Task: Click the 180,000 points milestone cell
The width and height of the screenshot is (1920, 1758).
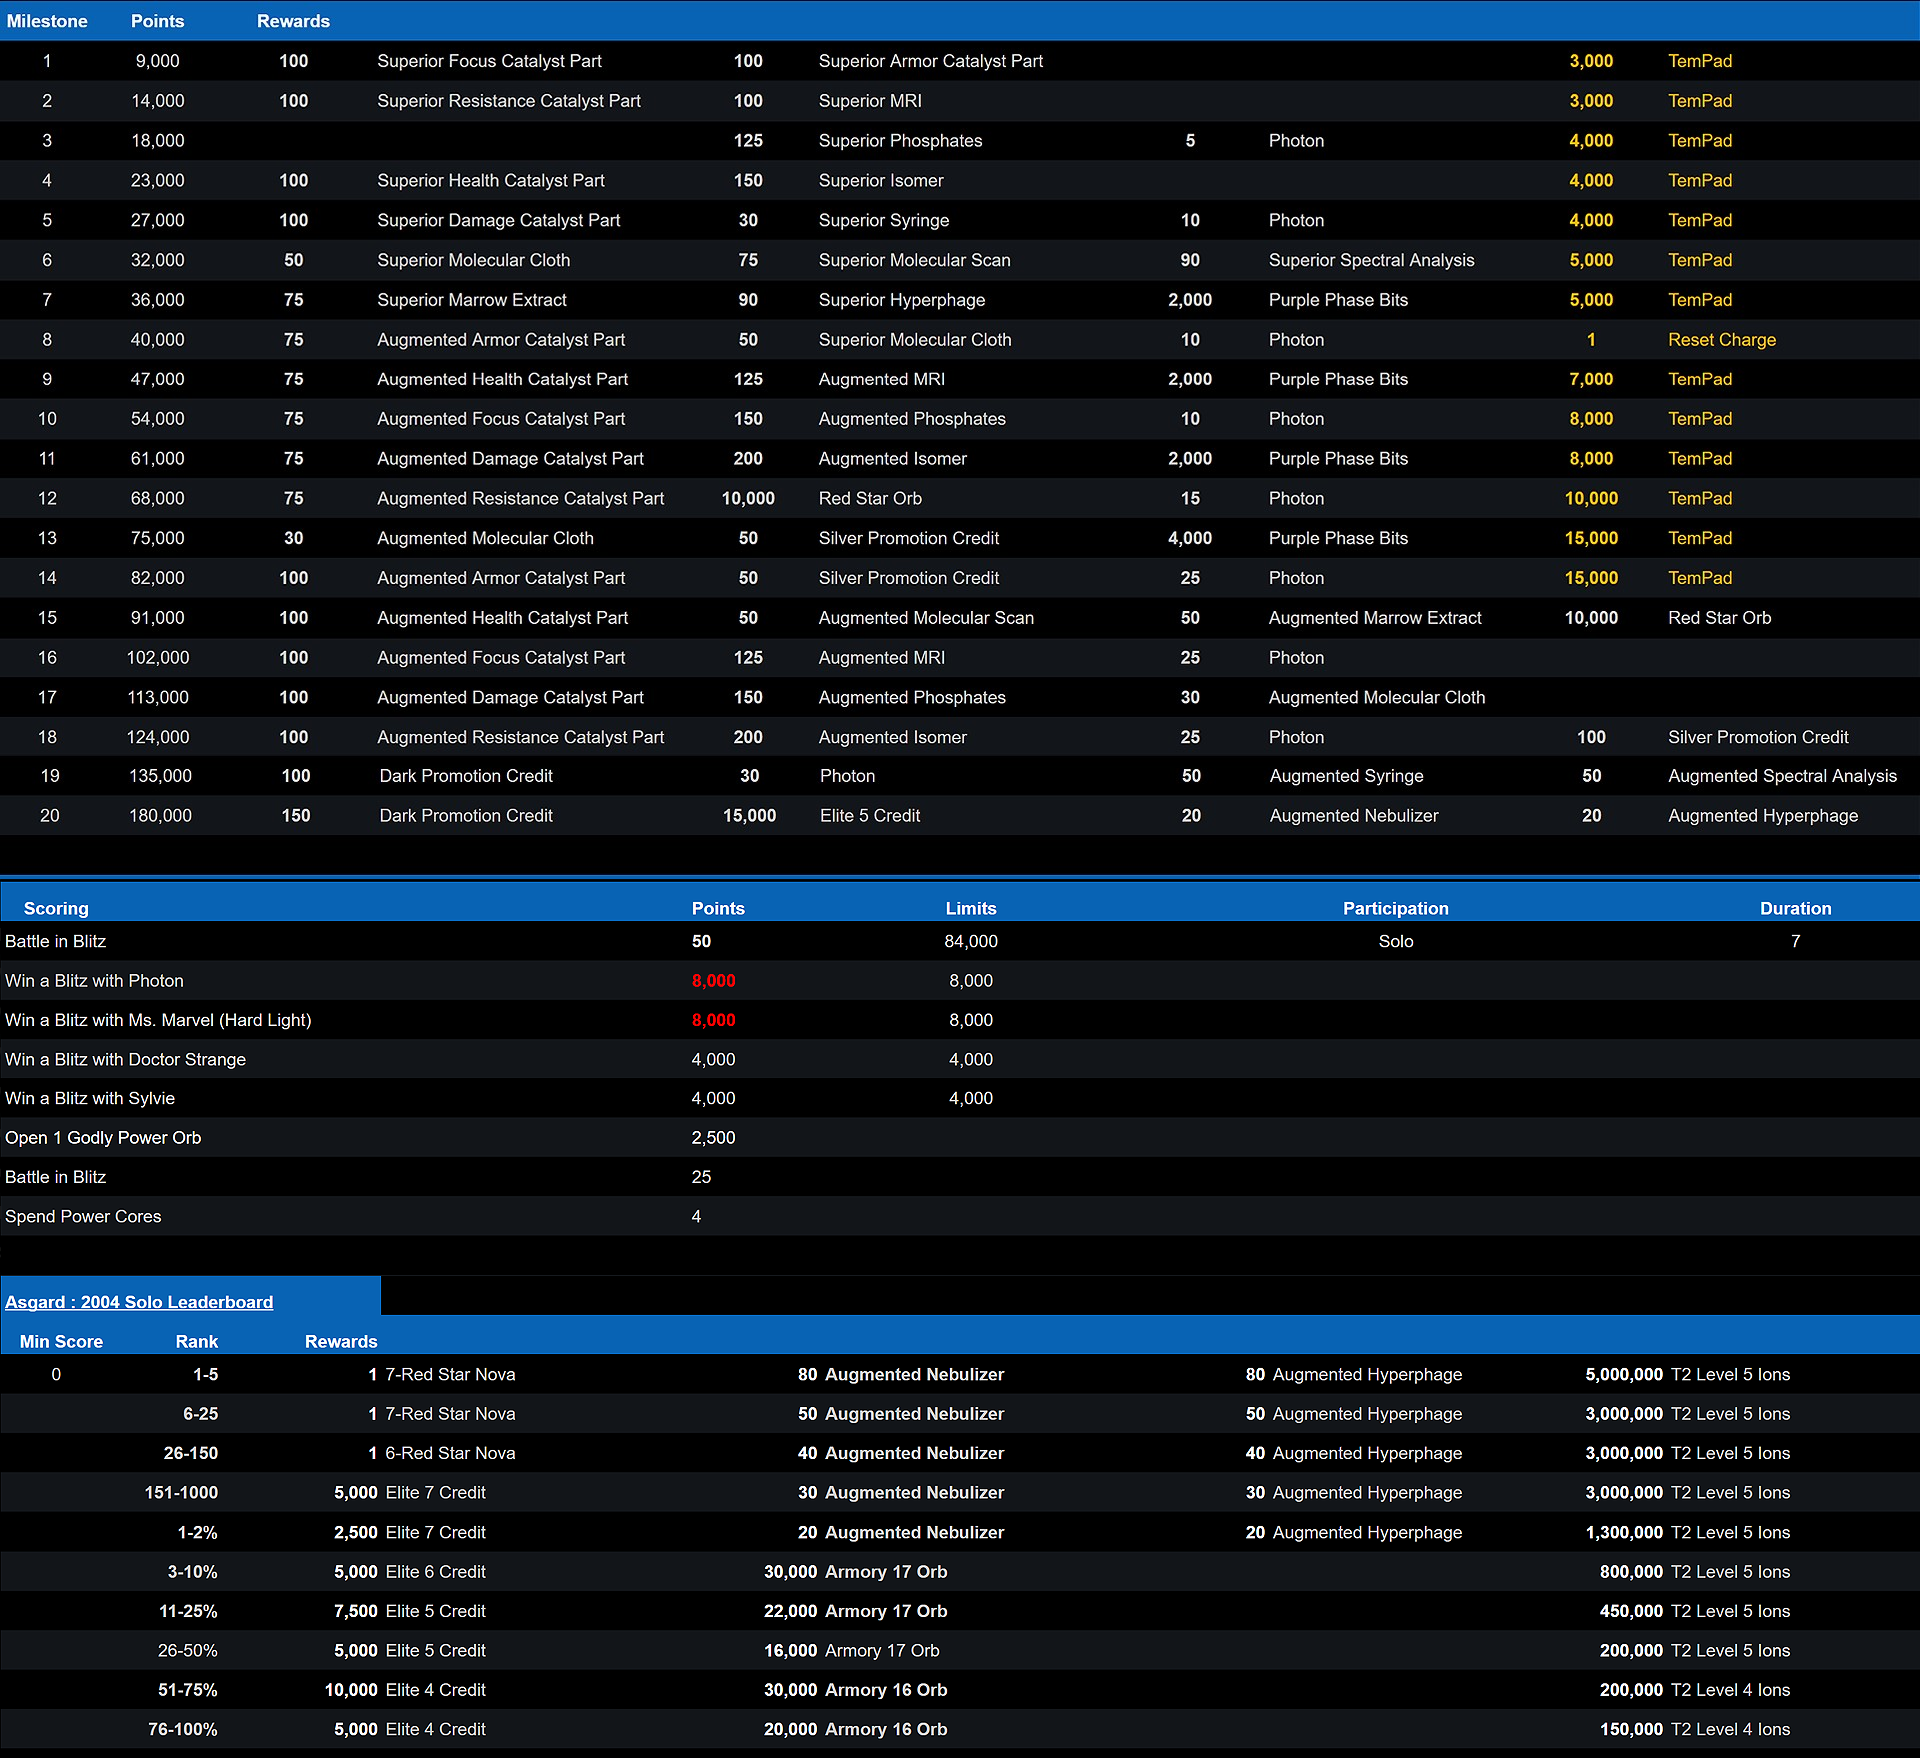Action: point(160,816)
